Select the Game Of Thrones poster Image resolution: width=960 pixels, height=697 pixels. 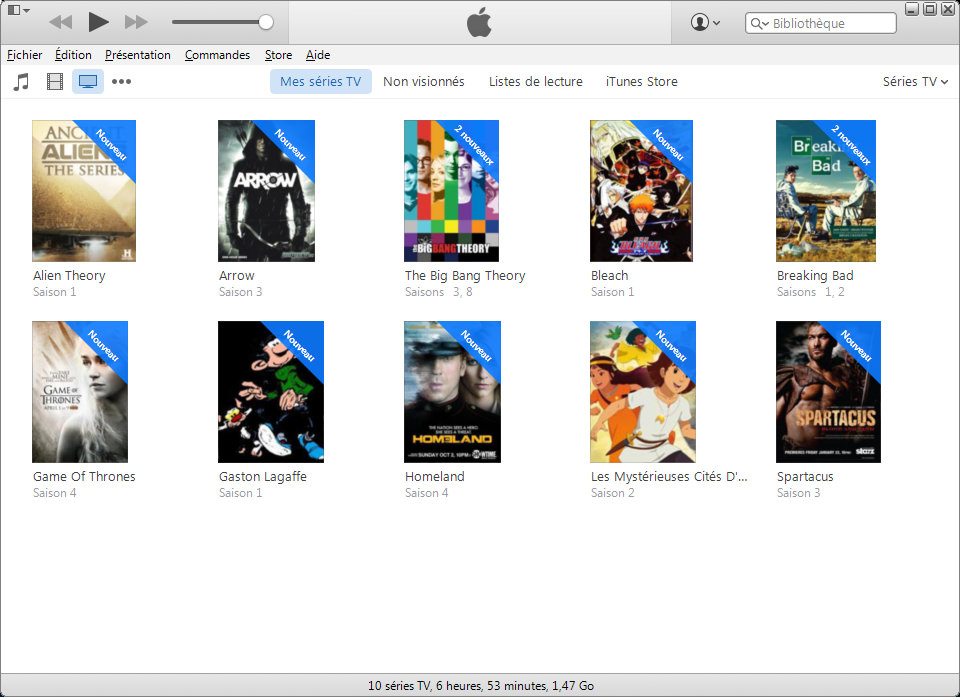[80, 391]
